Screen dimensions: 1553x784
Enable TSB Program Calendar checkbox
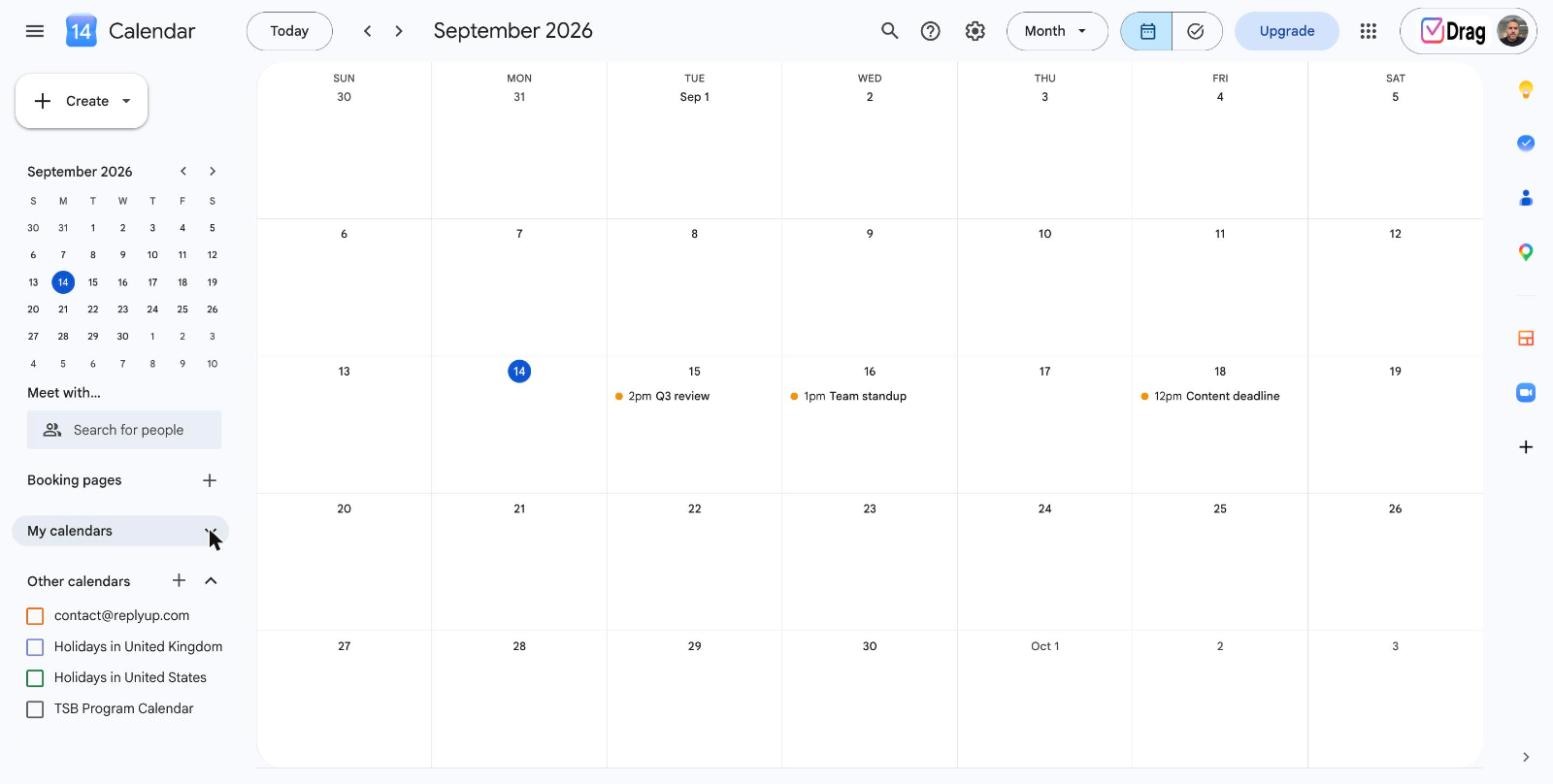pyautogui.click(x=35, y=709)
